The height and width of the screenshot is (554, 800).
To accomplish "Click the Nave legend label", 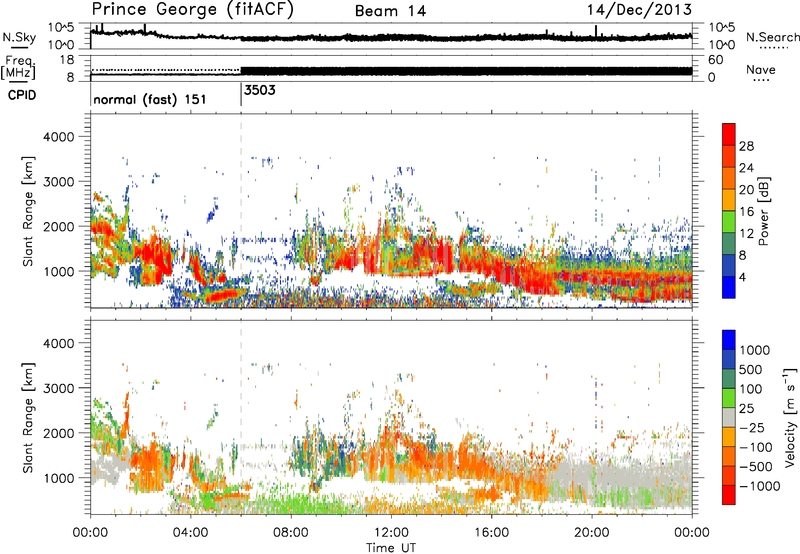I will [761, 70].
